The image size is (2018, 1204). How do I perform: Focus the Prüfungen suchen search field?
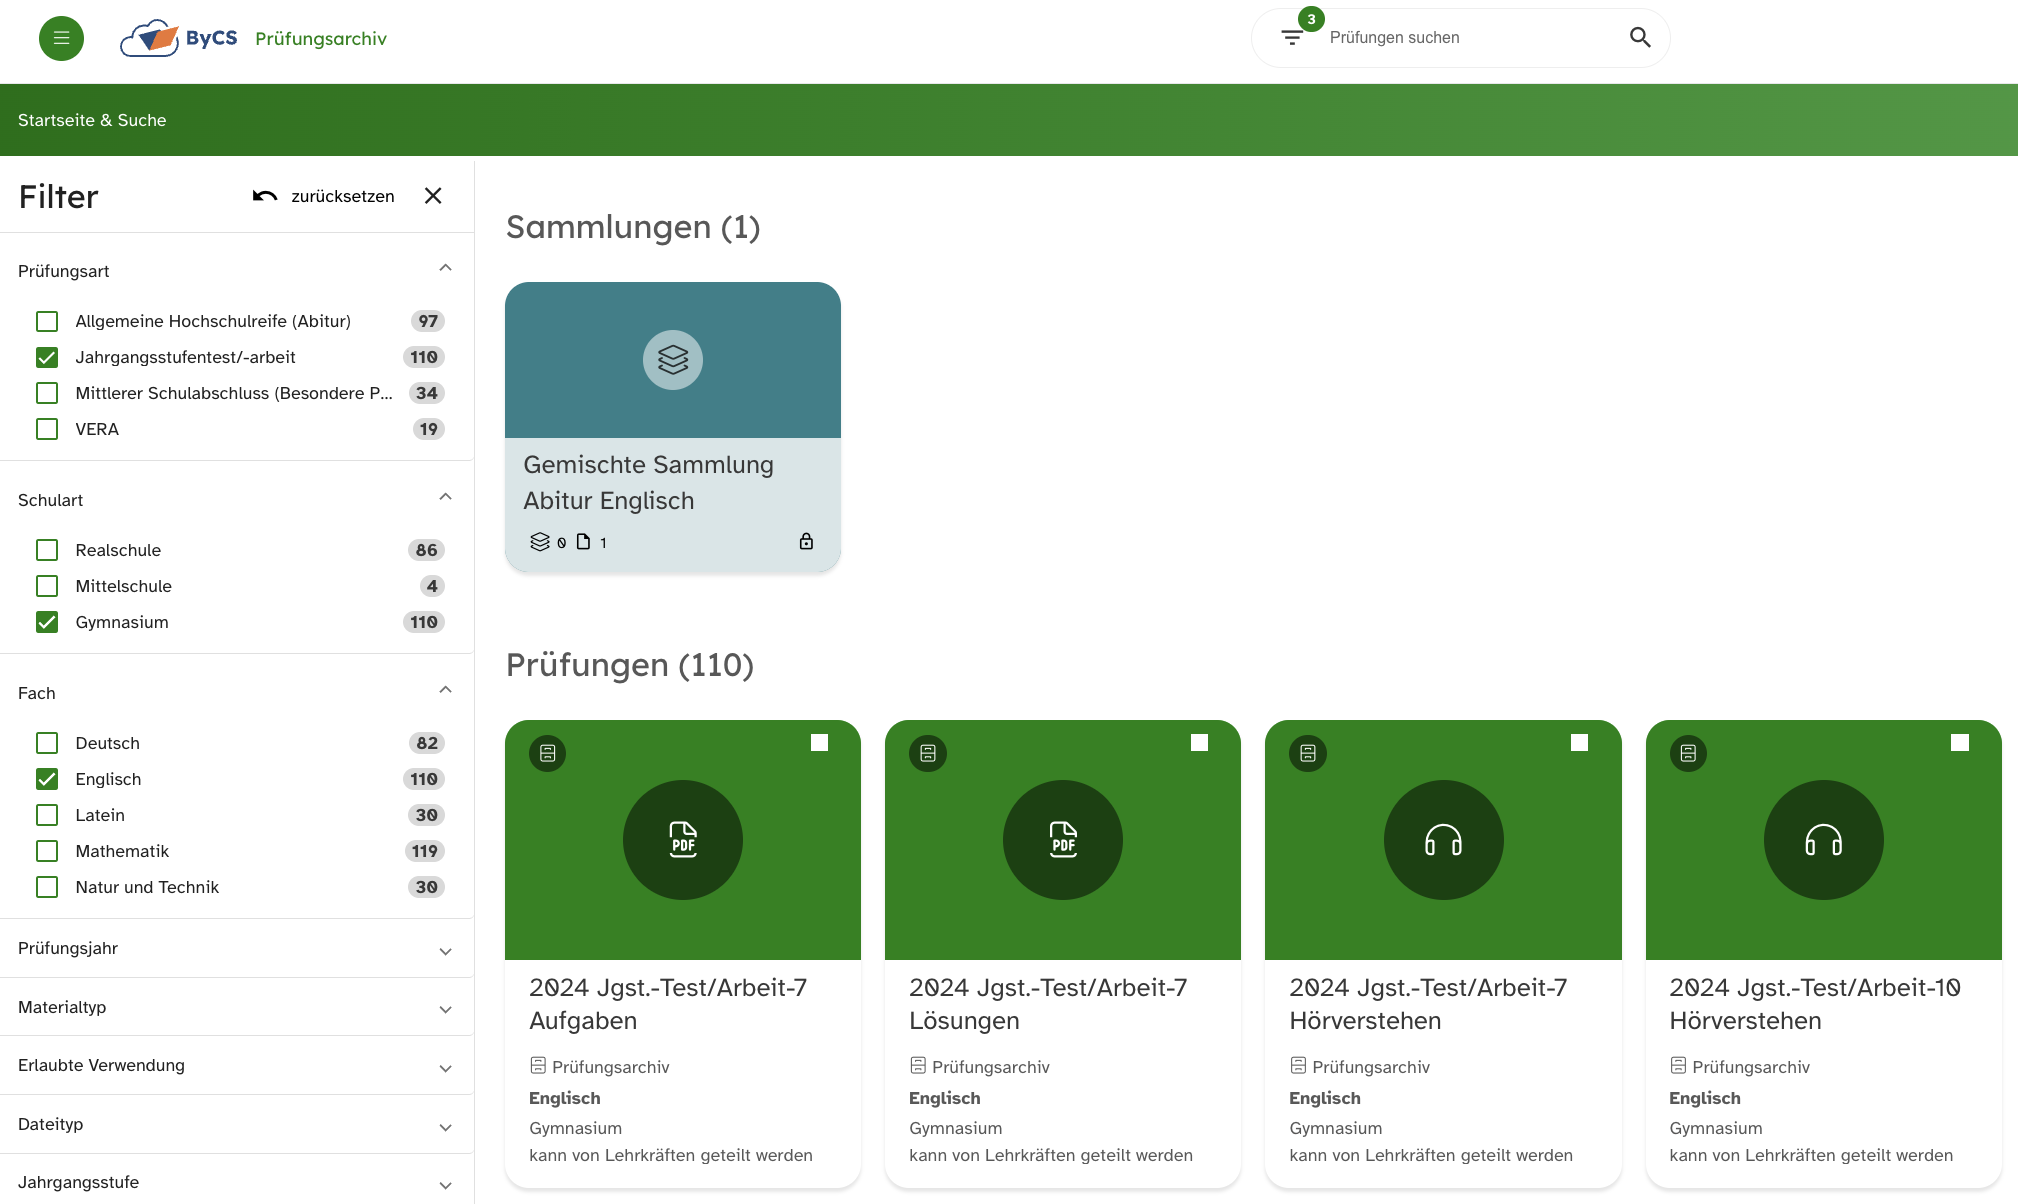[1470, 37]
